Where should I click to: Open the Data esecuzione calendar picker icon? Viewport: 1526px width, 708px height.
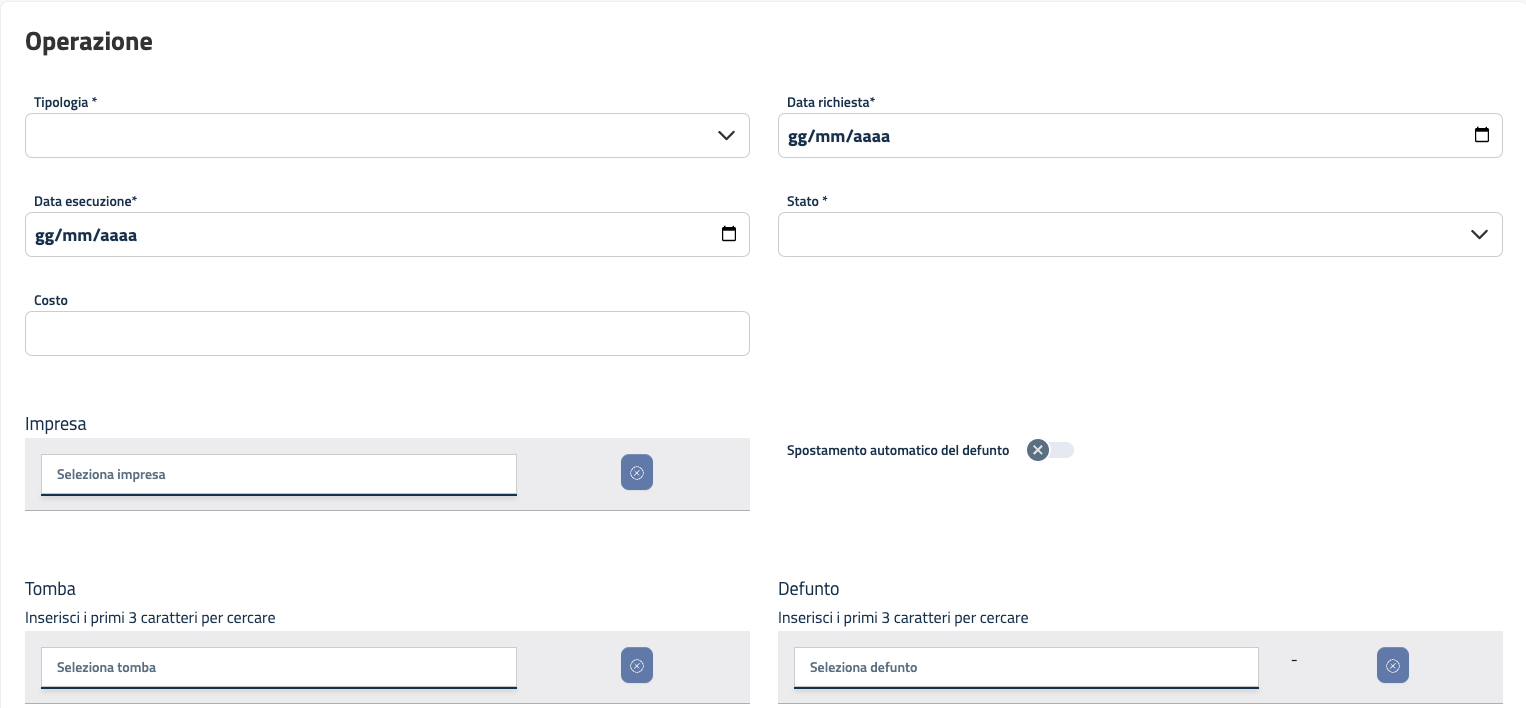point(729,235)
